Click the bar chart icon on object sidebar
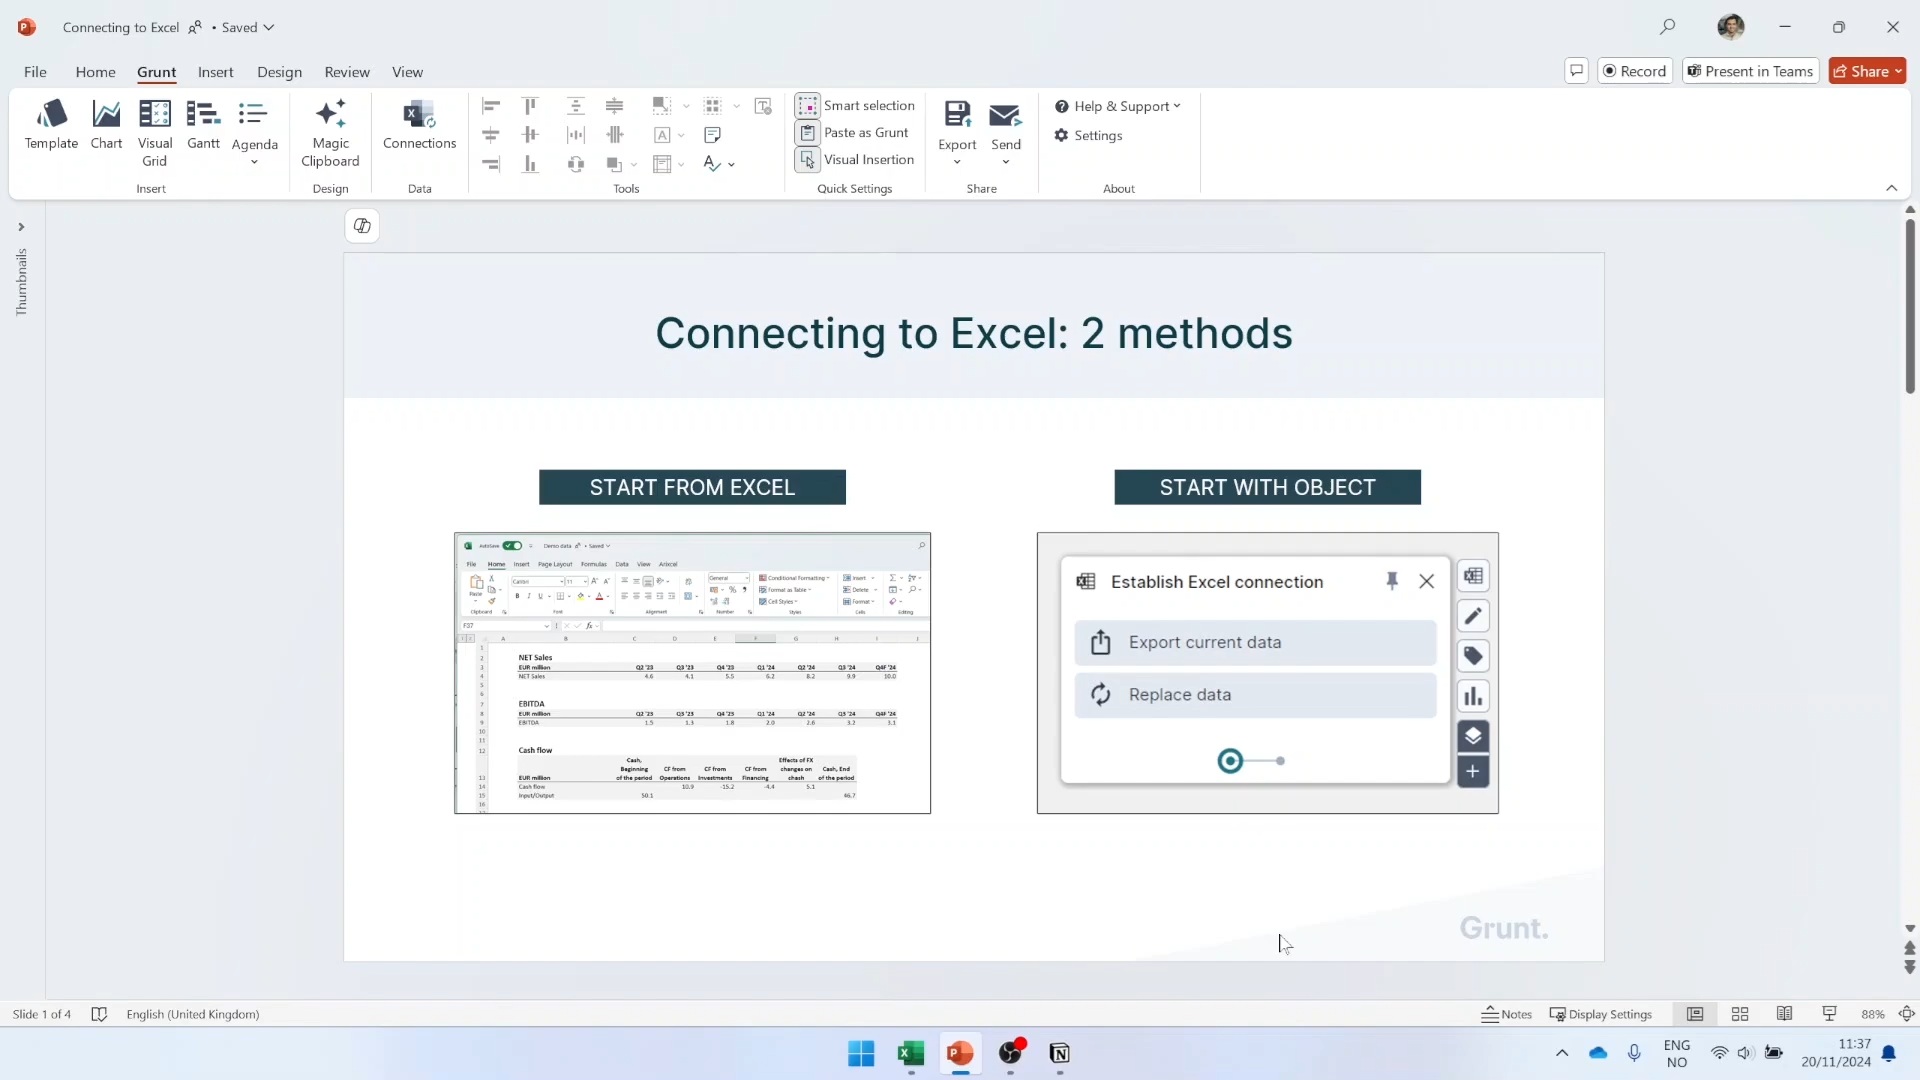Image resolution: width=1920 pixels, height=1080 pixels. (1473, 696)
